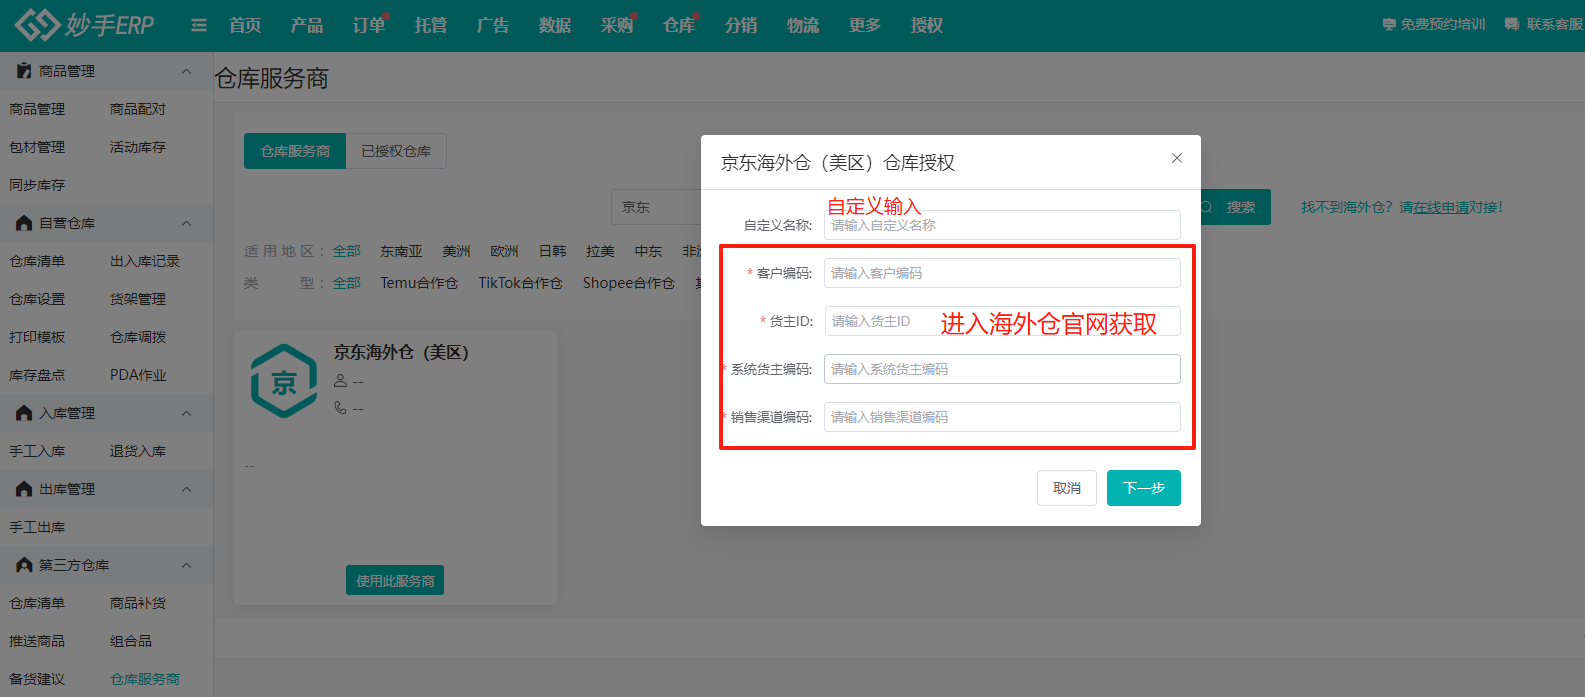Open the 物流 top menu

coord(803,25)
